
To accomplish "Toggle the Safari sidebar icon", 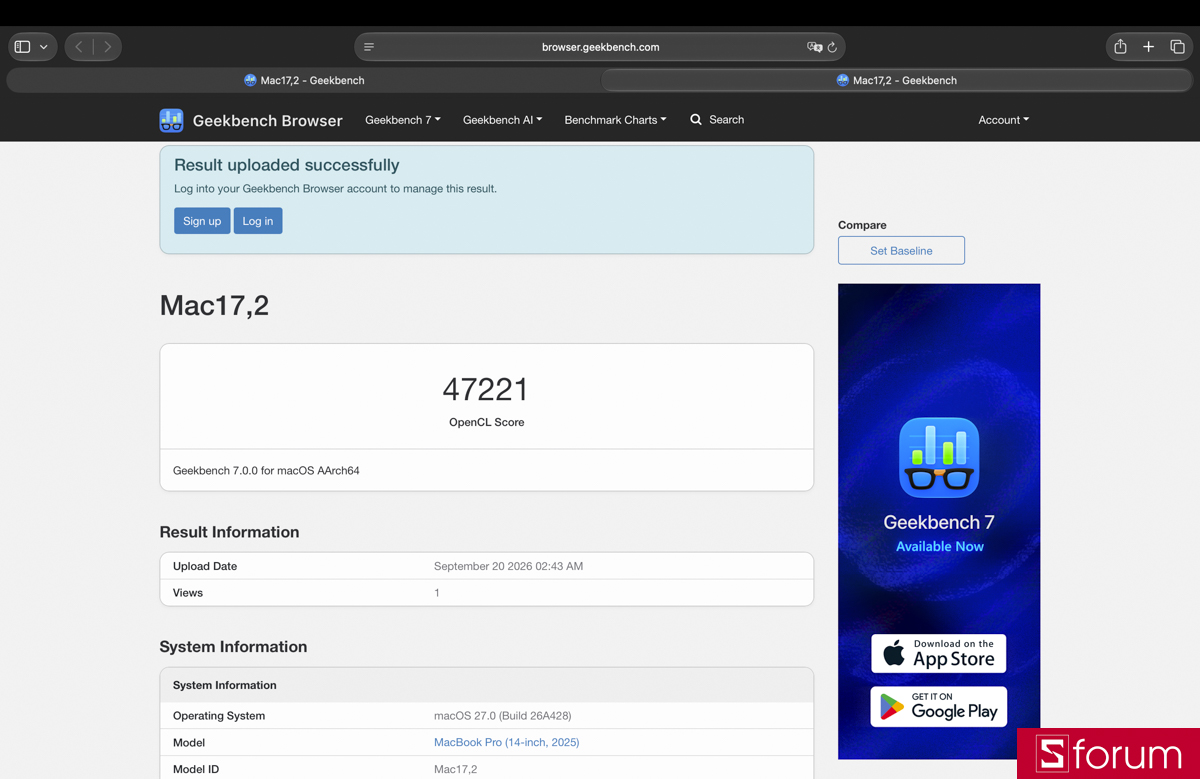I will [23, 47].
